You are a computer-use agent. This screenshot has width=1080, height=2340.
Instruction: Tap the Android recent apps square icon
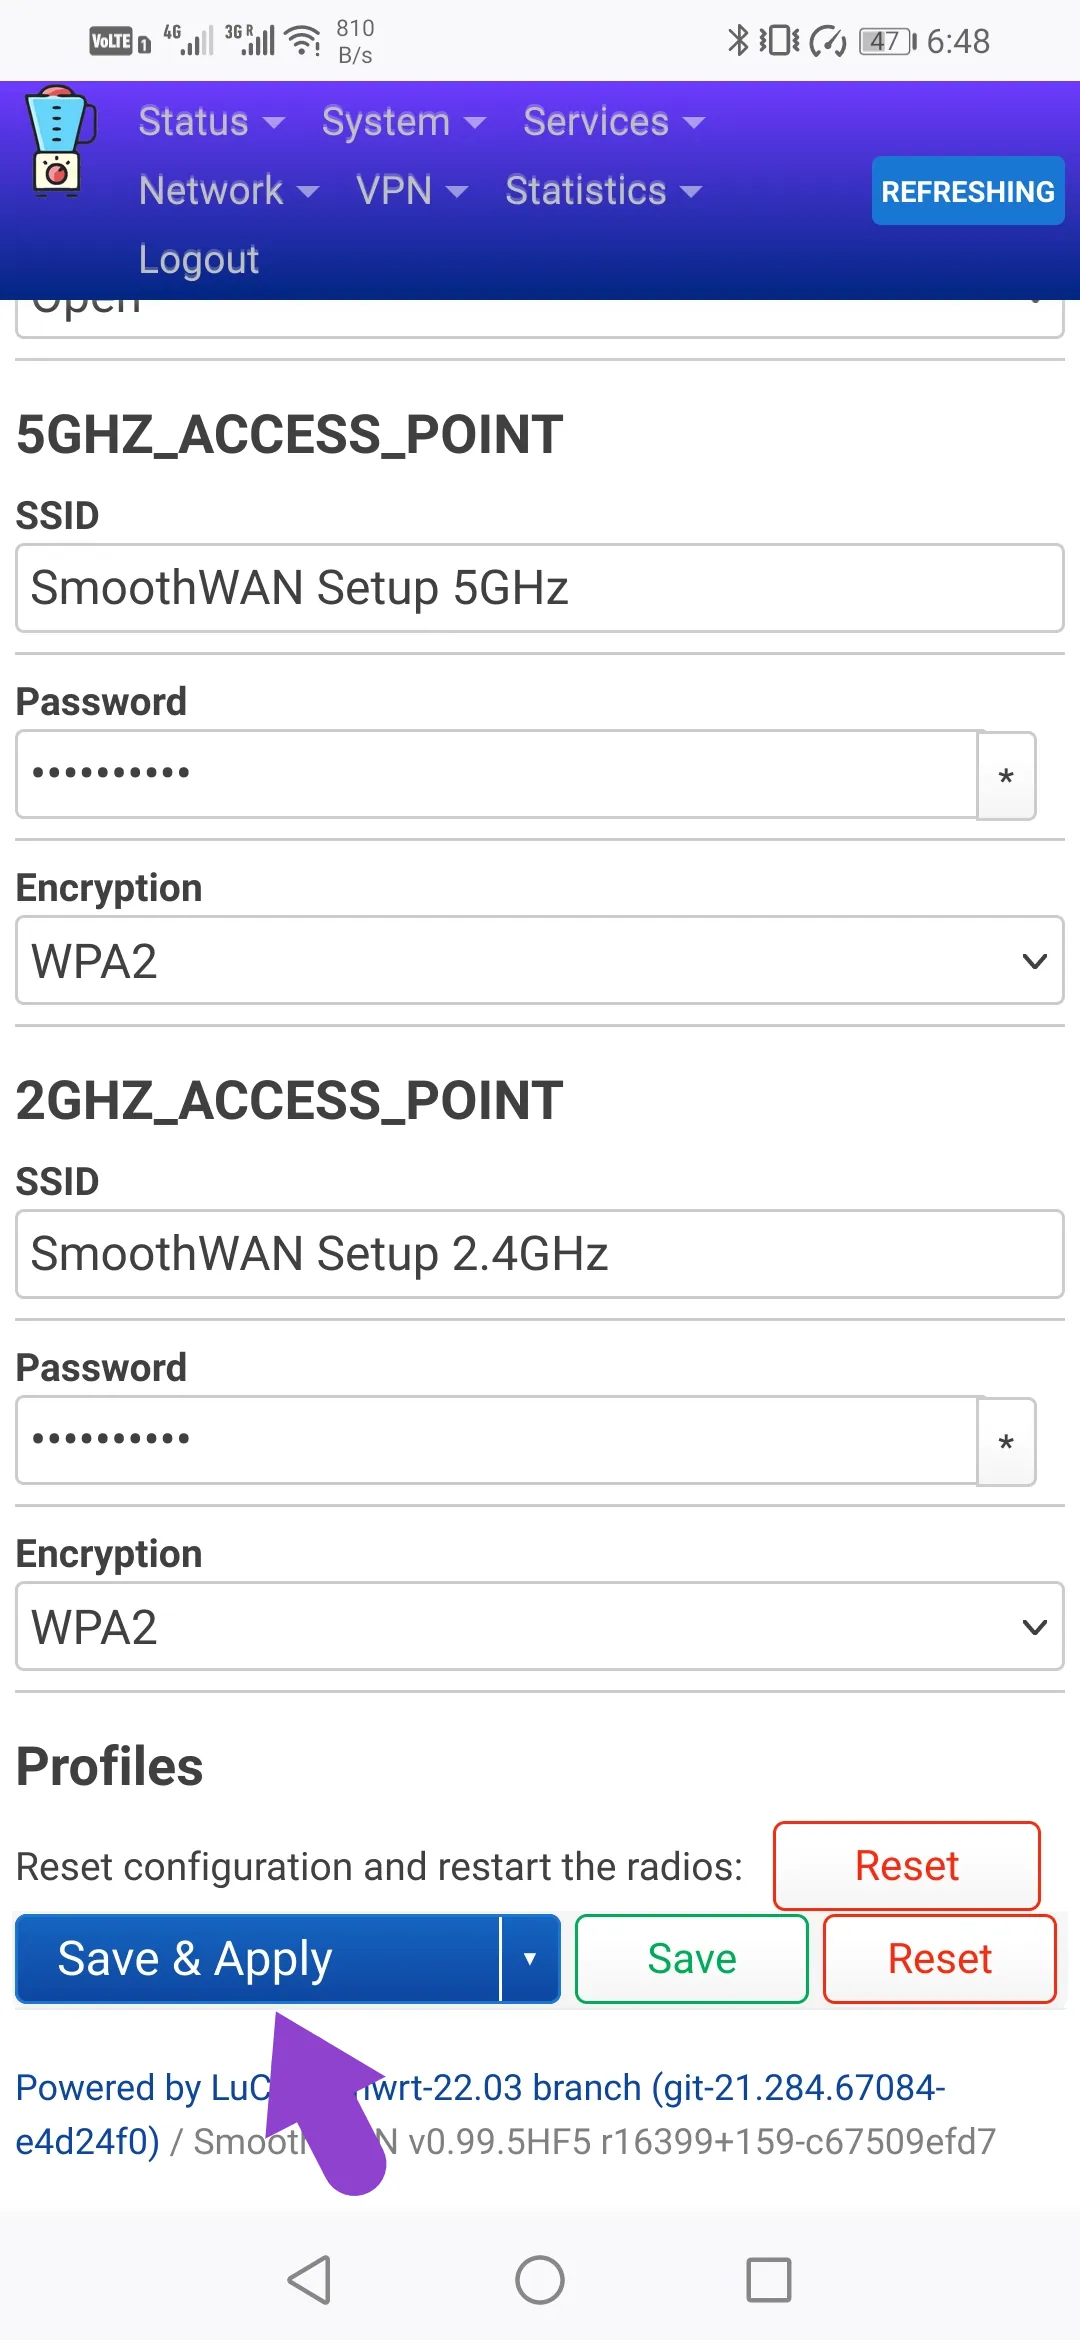point(769,2280)
